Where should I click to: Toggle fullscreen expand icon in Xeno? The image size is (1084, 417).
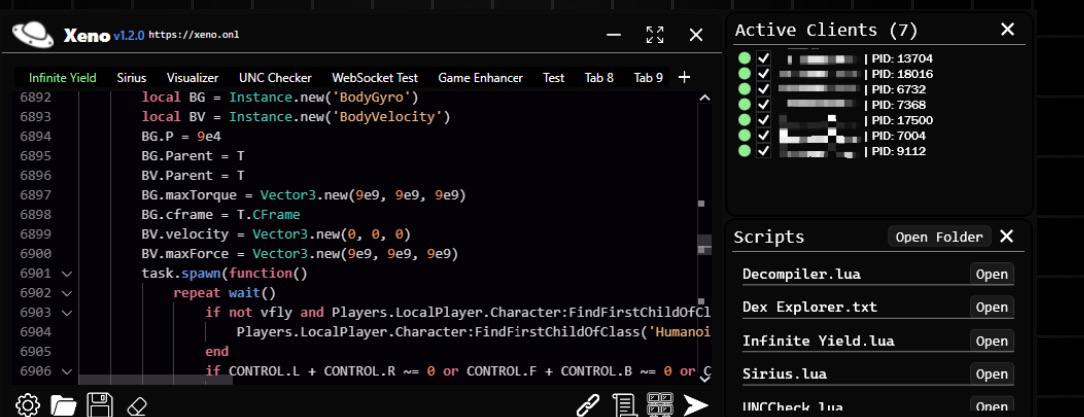[x=655, y=35]
